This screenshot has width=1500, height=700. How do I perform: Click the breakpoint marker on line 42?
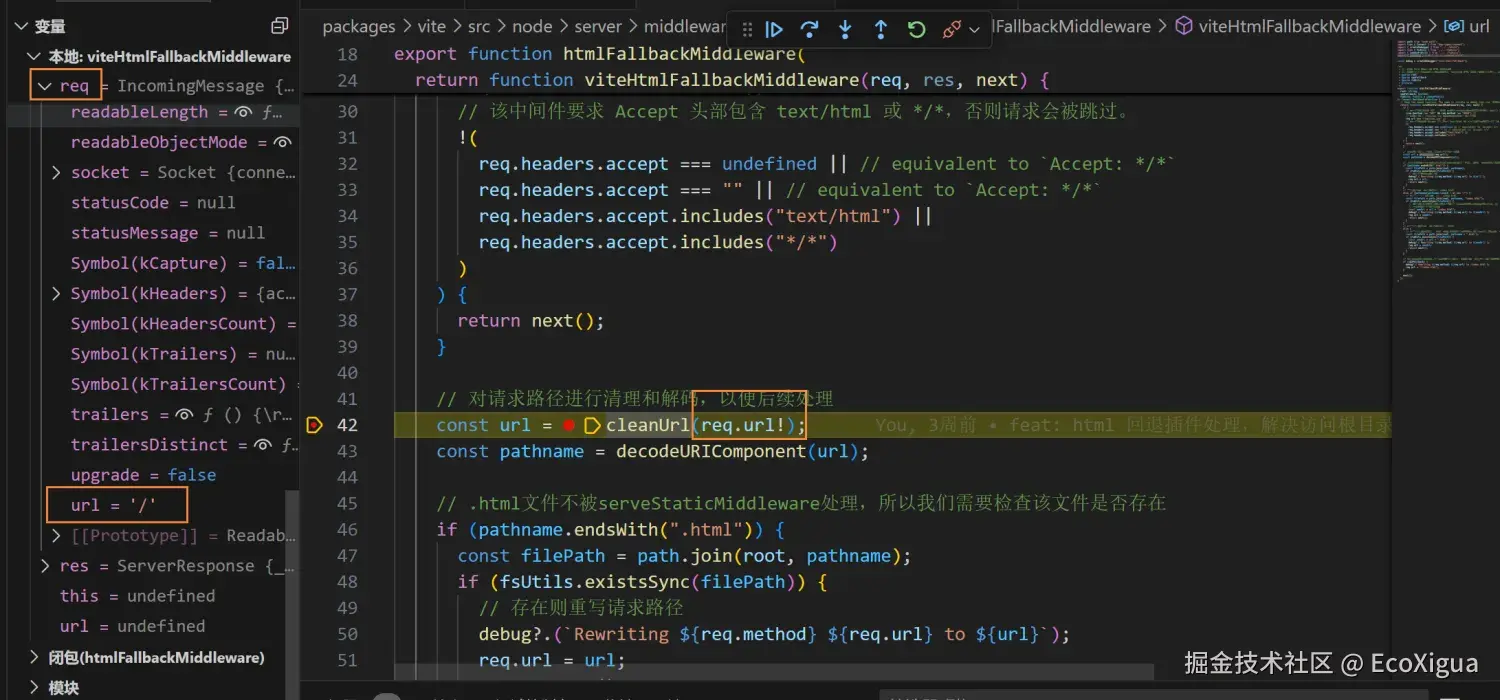pyautogui.click(x=314, y=425)
